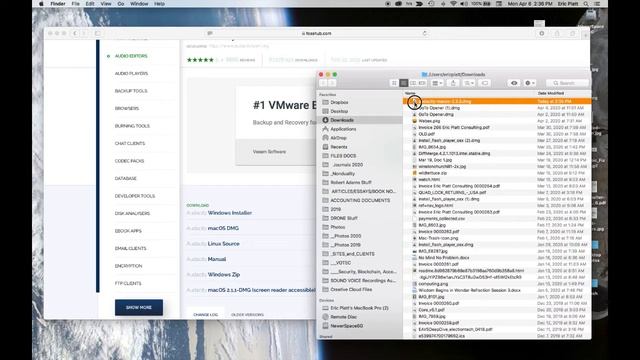The image size is (640, 360).
Task: Click the volume icon in menu bar
Action: (464, 4)
